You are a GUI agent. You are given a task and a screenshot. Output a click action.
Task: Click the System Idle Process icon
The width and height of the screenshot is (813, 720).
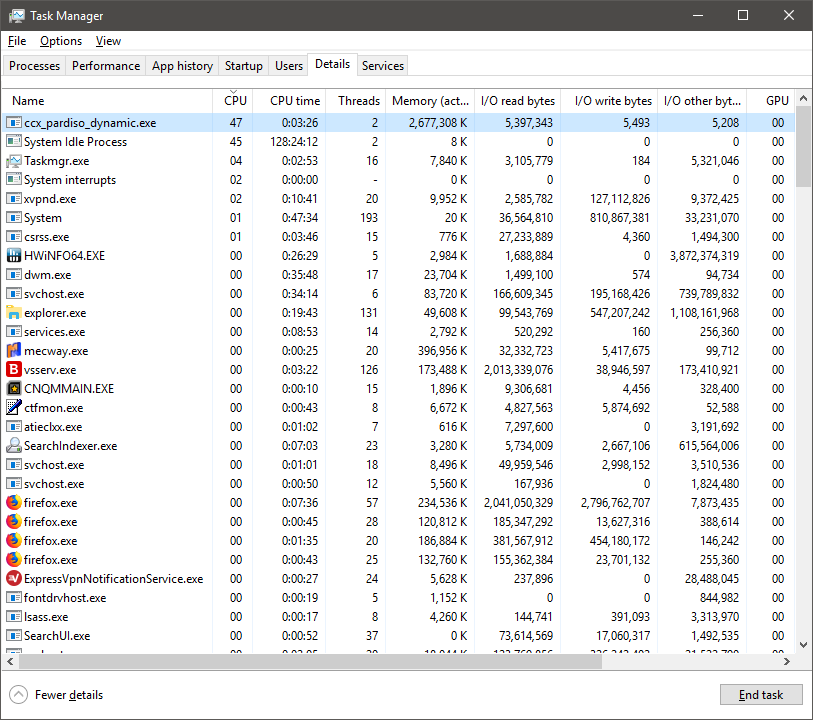(14, 142)
